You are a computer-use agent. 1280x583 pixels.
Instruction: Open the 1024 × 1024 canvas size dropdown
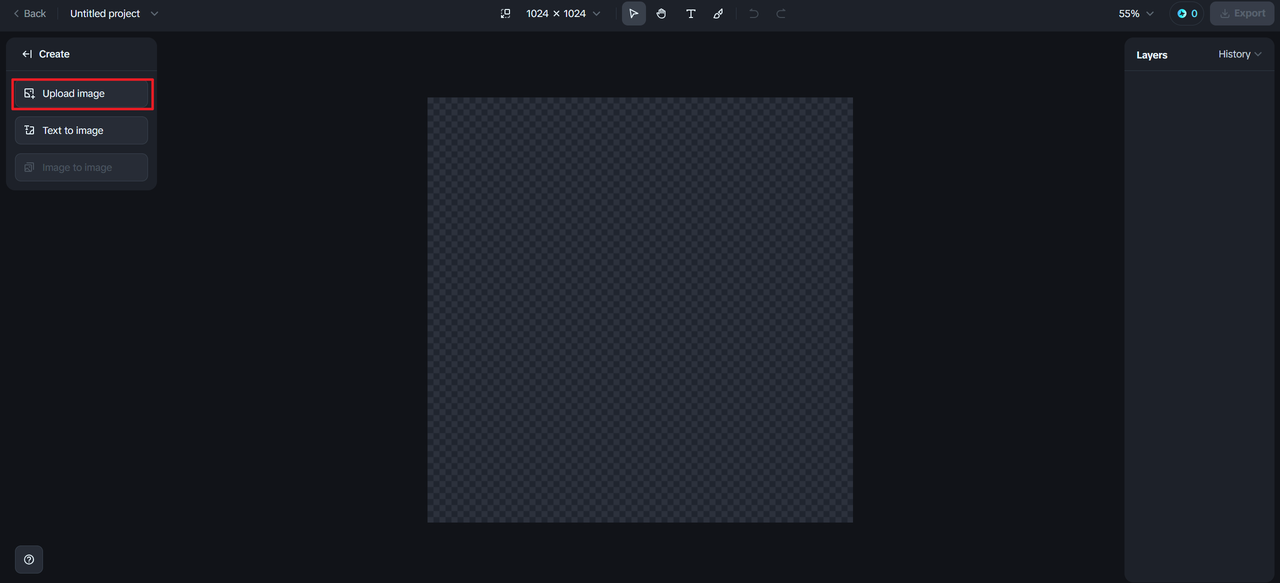pyautogui.click(x=563, y=14)
